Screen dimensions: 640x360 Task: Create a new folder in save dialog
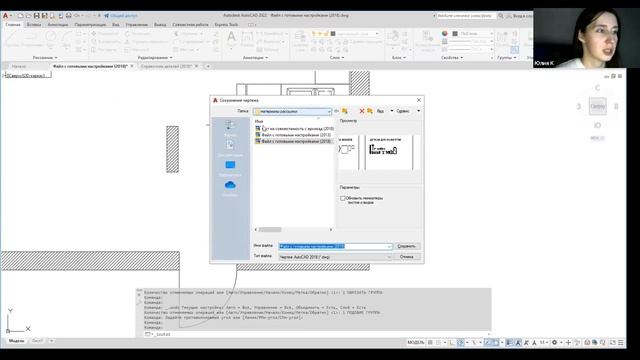(x=370, y=111)
